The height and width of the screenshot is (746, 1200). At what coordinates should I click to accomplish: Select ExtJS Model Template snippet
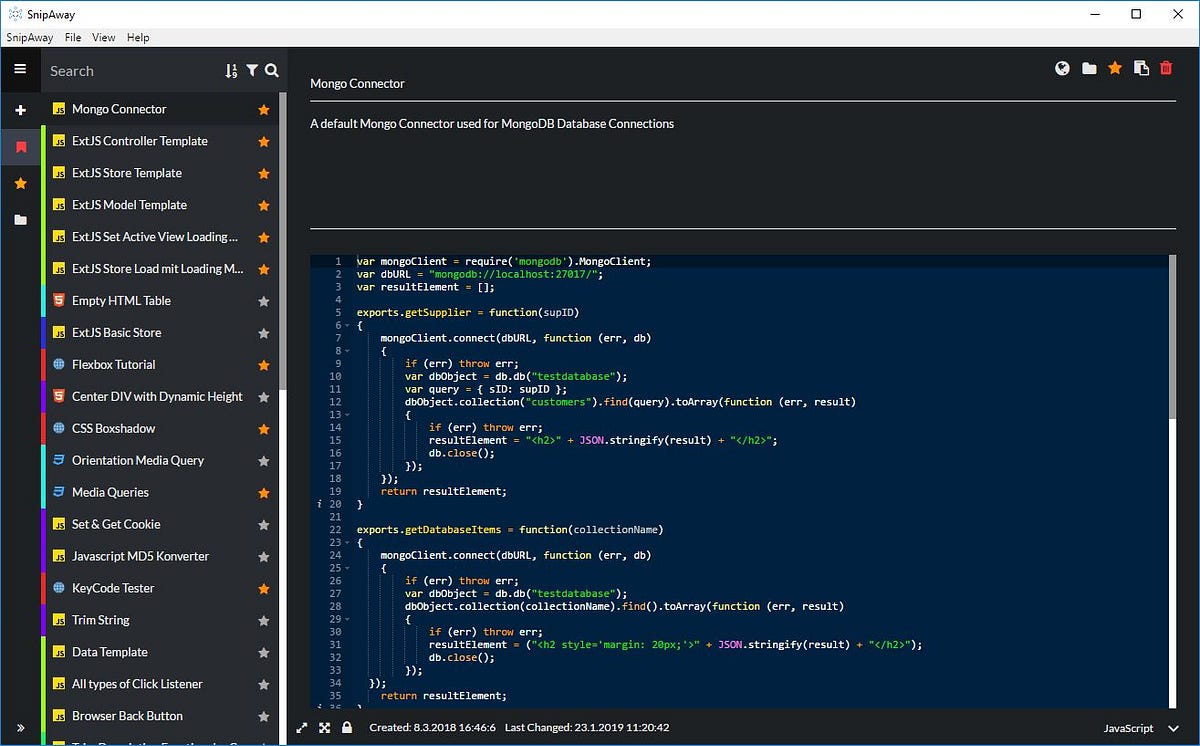point(160,205)
